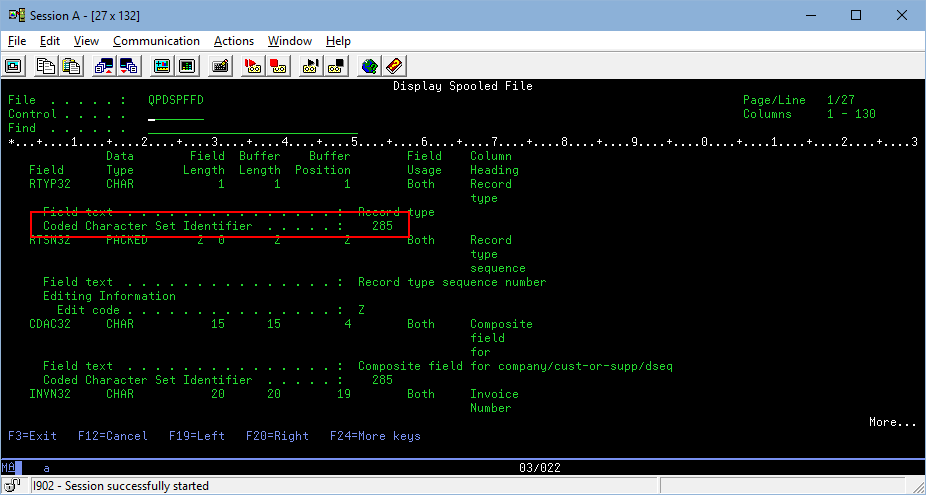
Task: Click the F20=Right function key
Action: pos(277,436)
